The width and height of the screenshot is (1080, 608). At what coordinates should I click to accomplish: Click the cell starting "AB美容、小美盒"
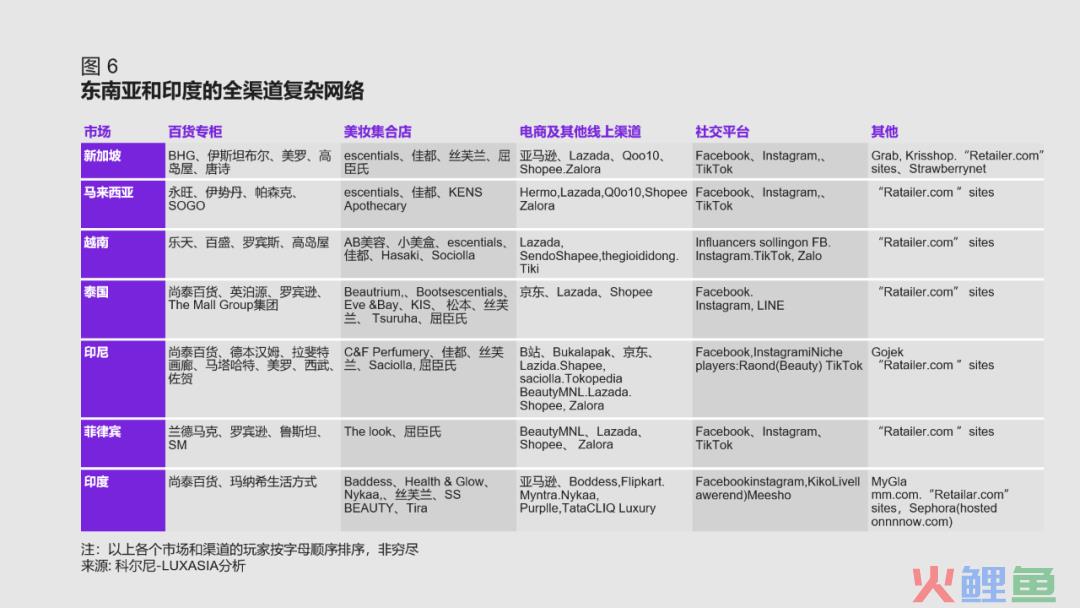[428, 254]
